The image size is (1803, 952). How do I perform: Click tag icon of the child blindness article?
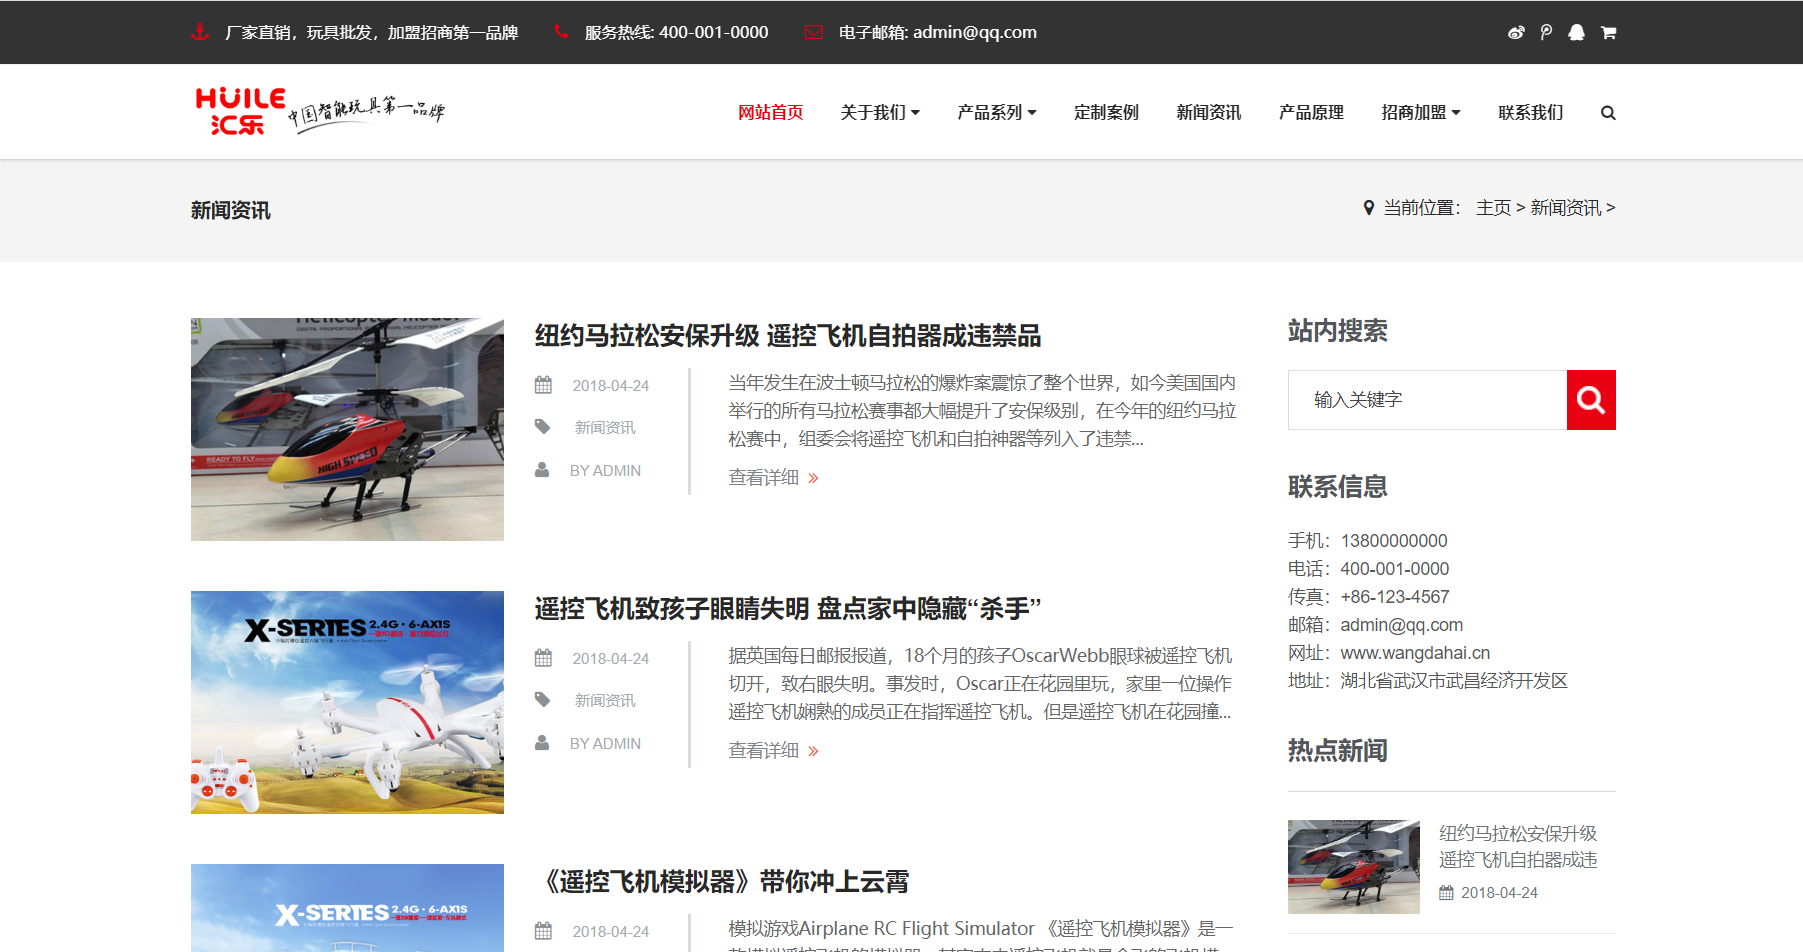pos(542,700)
